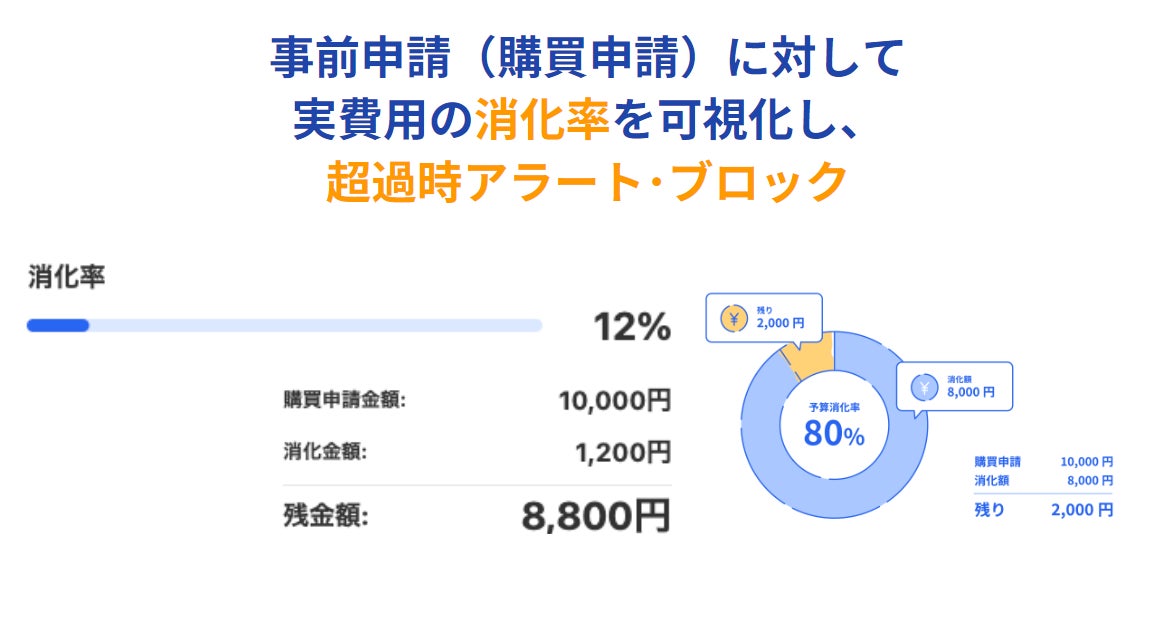Click the 10,000円 purchase request amount
Screen dimensions: 1164x639
tap(614, 401)
